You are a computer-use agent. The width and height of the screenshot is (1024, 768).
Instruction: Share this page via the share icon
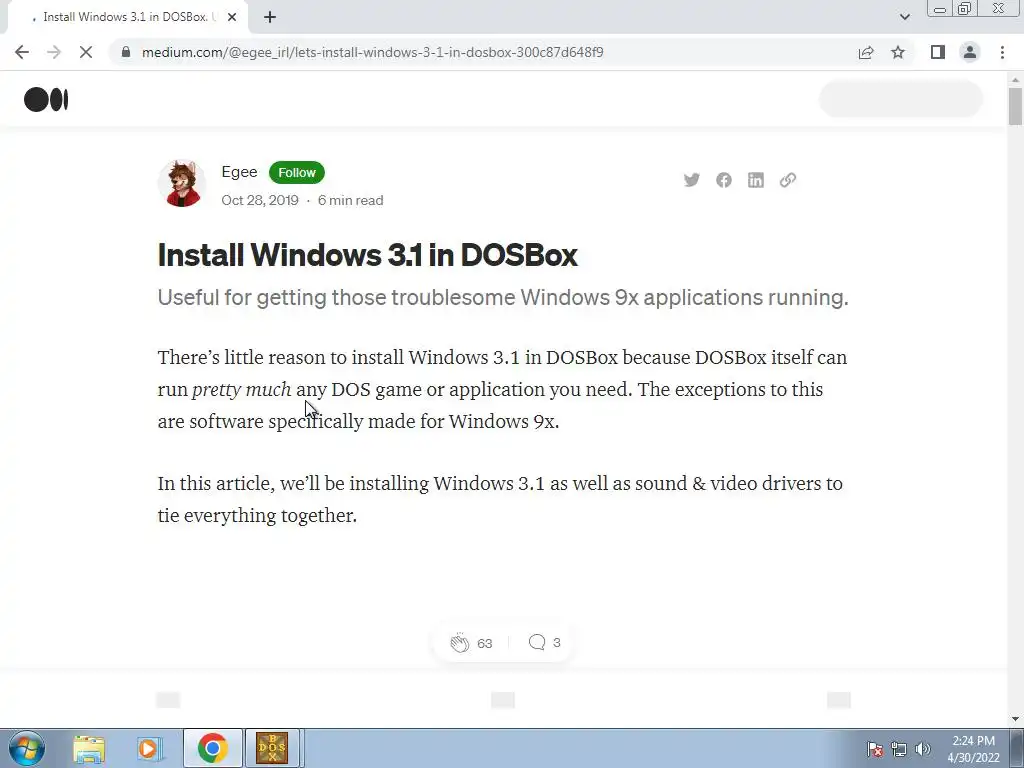(x=866, y=52)
